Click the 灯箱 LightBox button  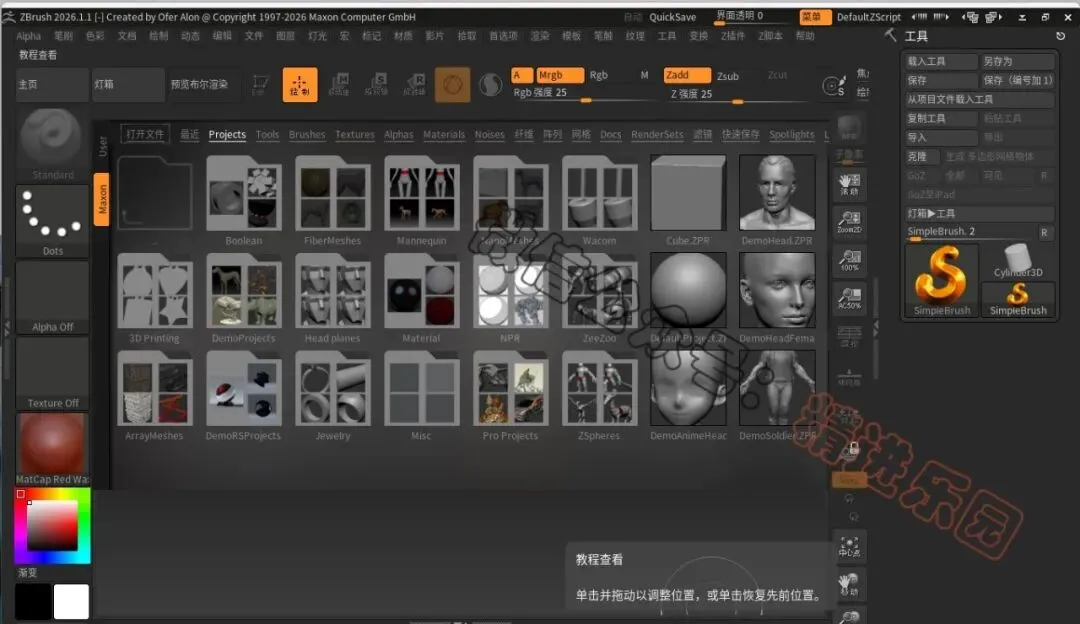pyautogui.click(x=128, y=85)
